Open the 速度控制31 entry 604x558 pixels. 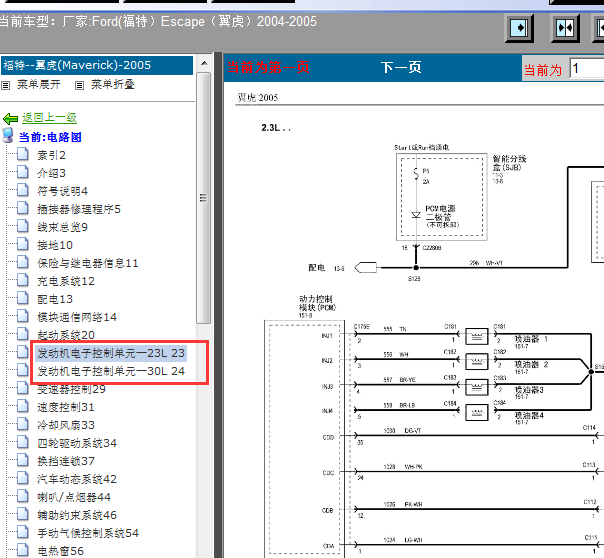click(x=66, y=407)
